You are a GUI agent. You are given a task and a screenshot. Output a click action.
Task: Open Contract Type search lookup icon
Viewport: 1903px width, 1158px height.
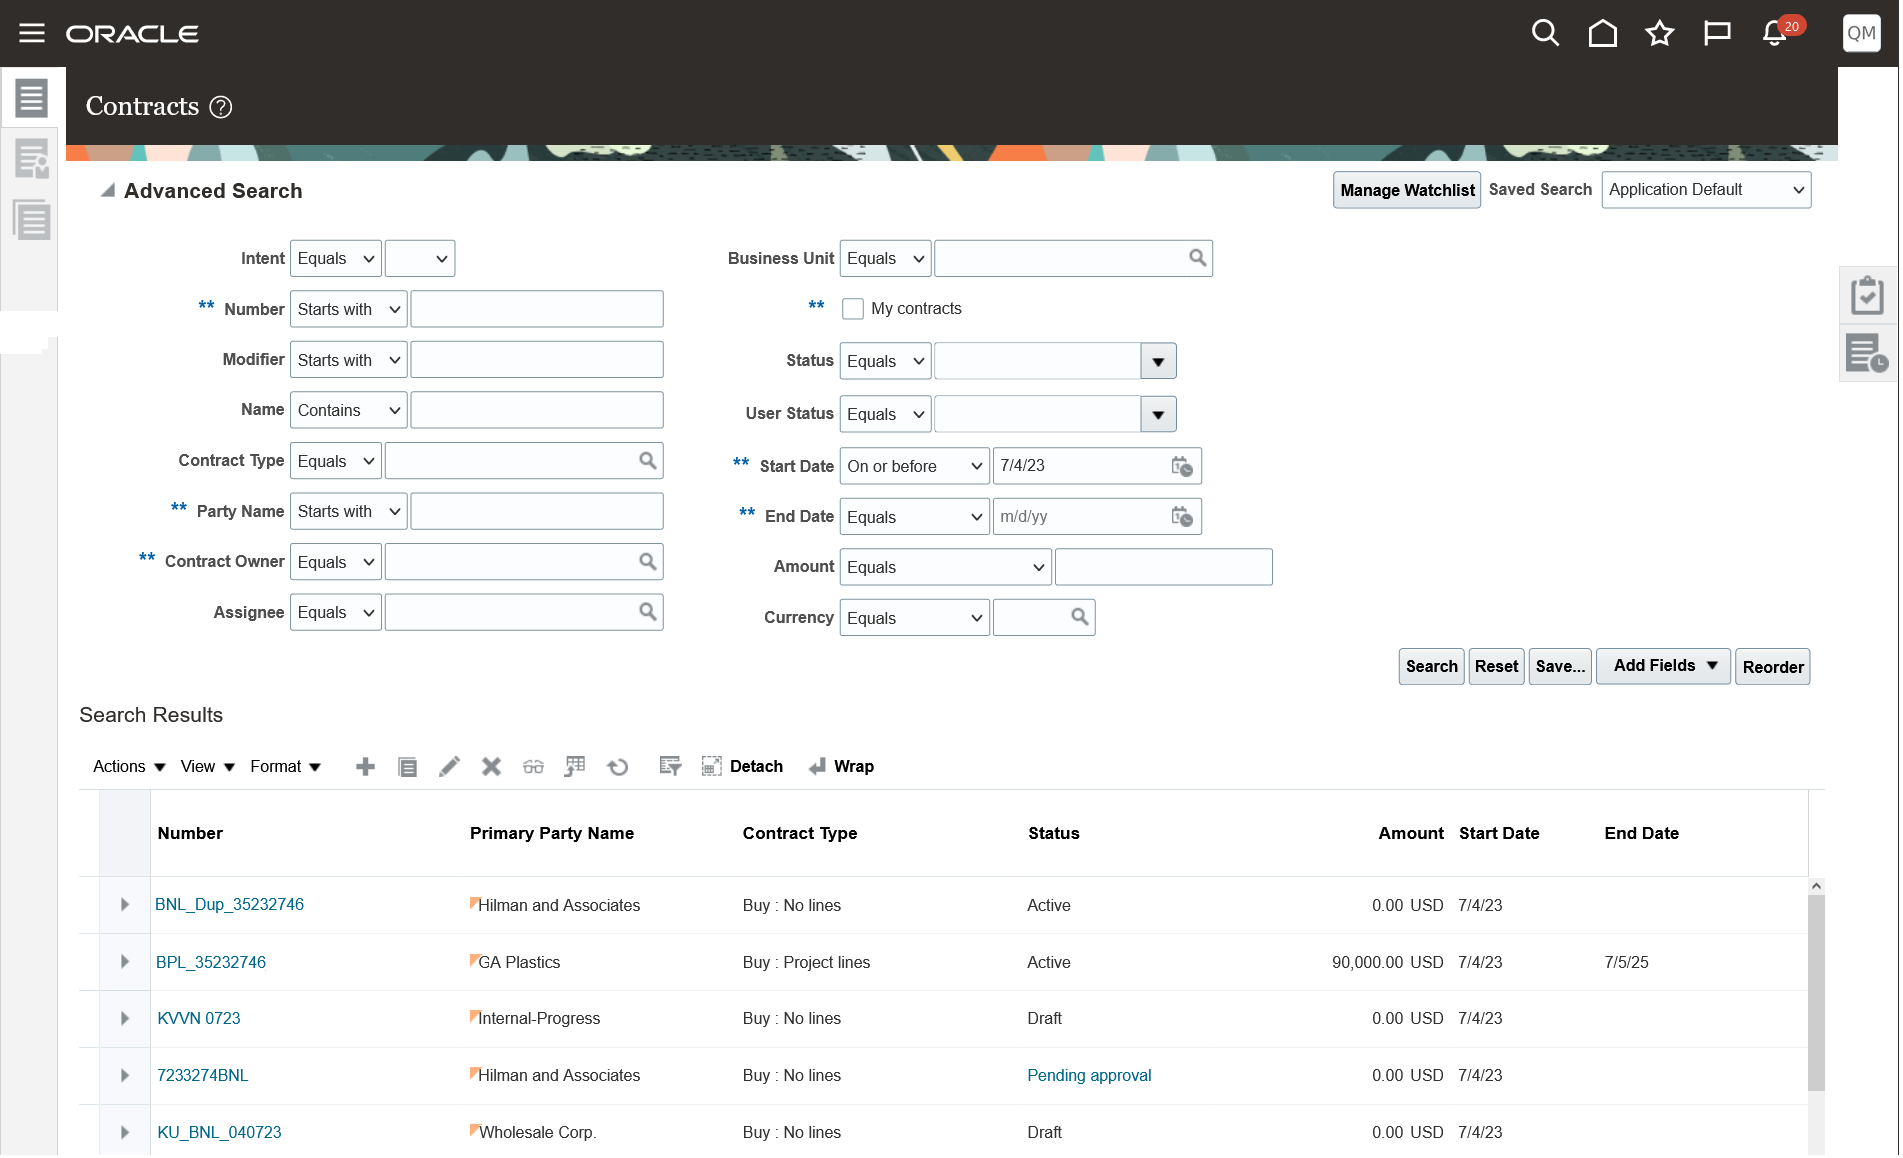coord(648,461)
